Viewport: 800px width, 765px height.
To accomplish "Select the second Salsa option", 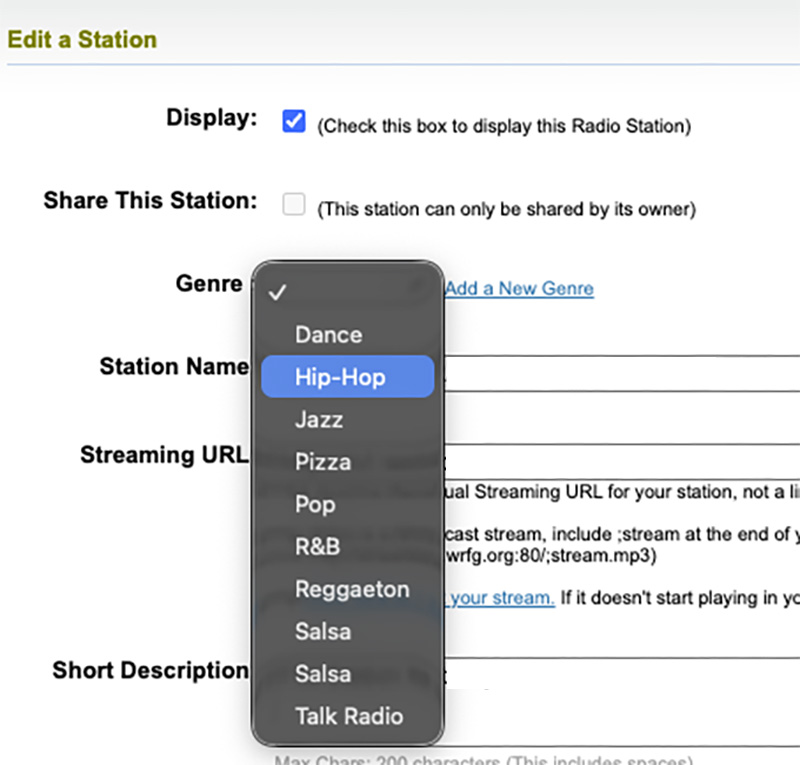I will 347,674.
